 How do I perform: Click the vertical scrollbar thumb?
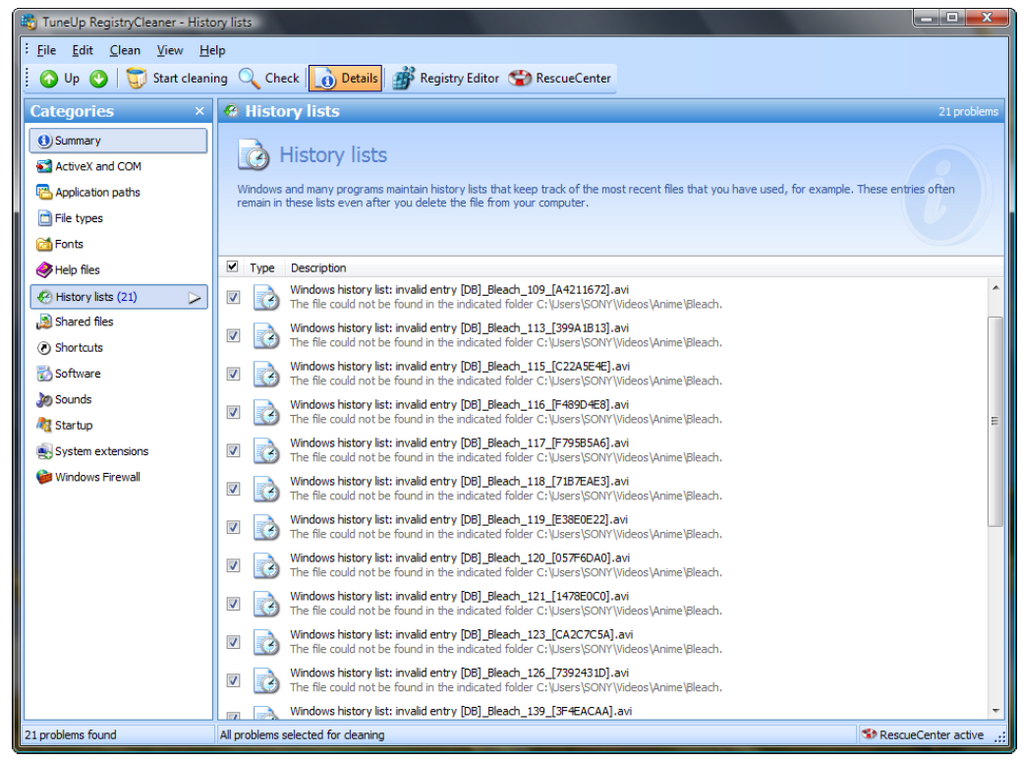pos(995,421)
